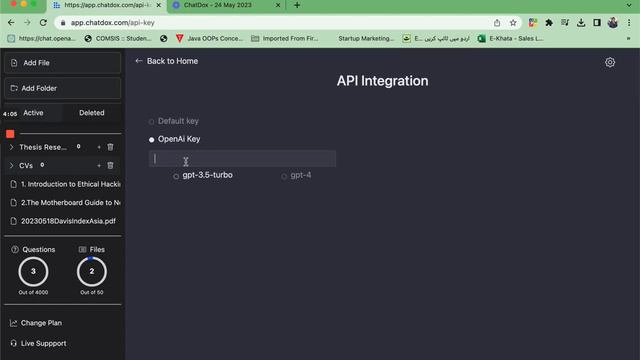Switch to the app.chatdox.com api-key tab
Screen dimensions: 640x360
(x=108, y=5)
